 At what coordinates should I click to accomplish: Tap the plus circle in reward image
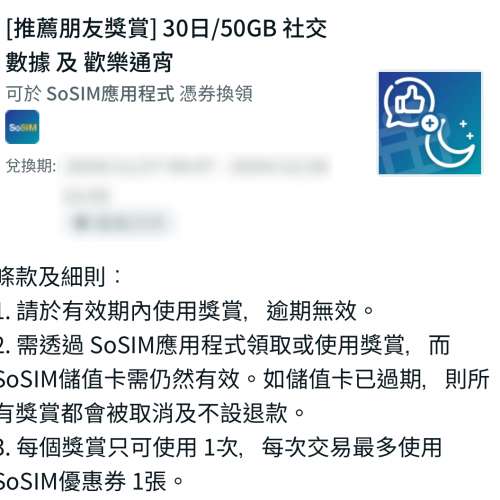point(430,123)
